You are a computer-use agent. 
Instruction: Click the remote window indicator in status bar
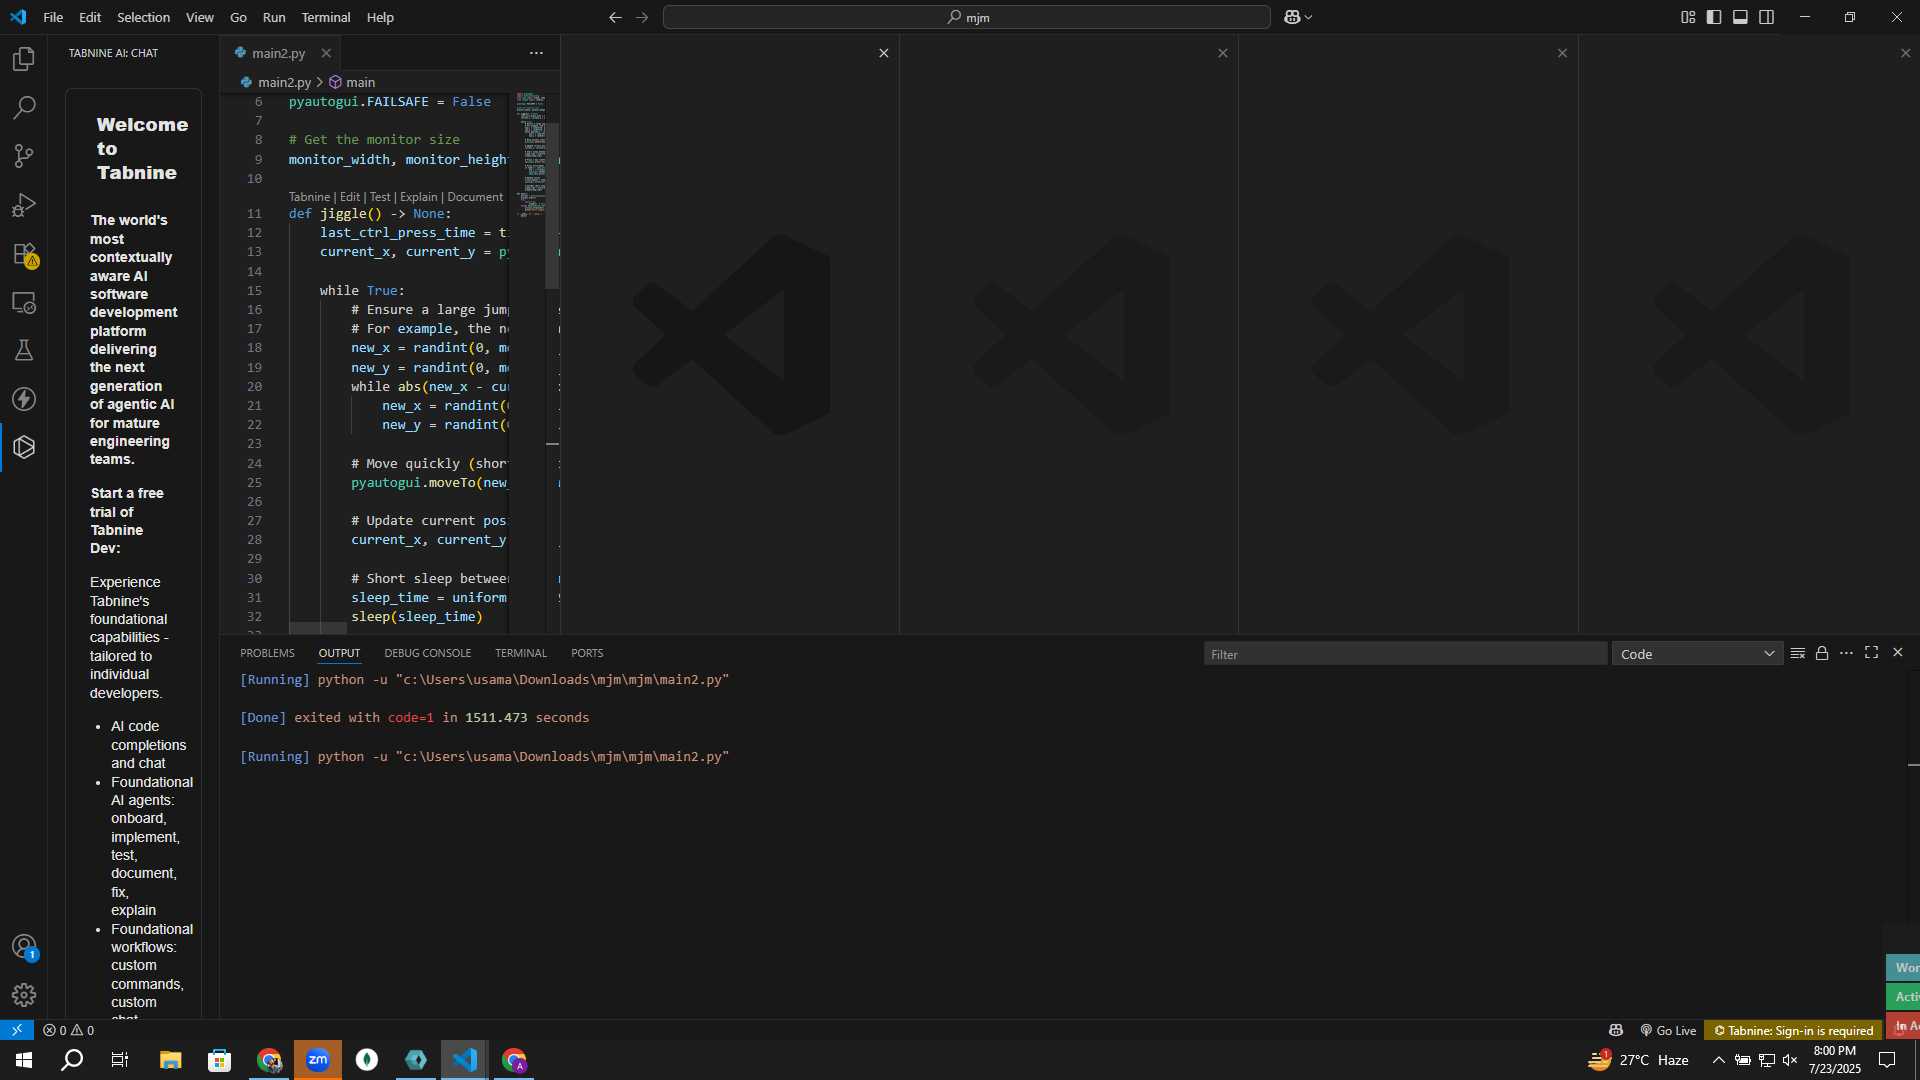point(17,1030)
